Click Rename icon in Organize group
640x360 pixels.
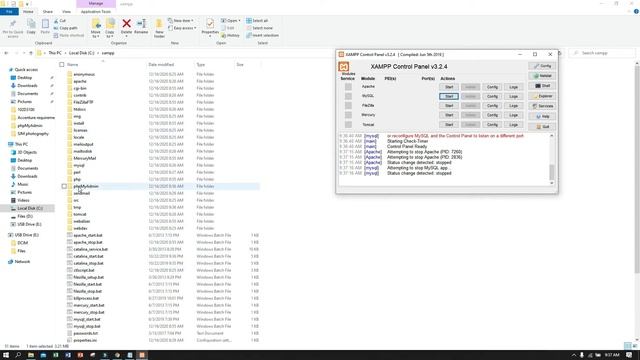[141, 24]
